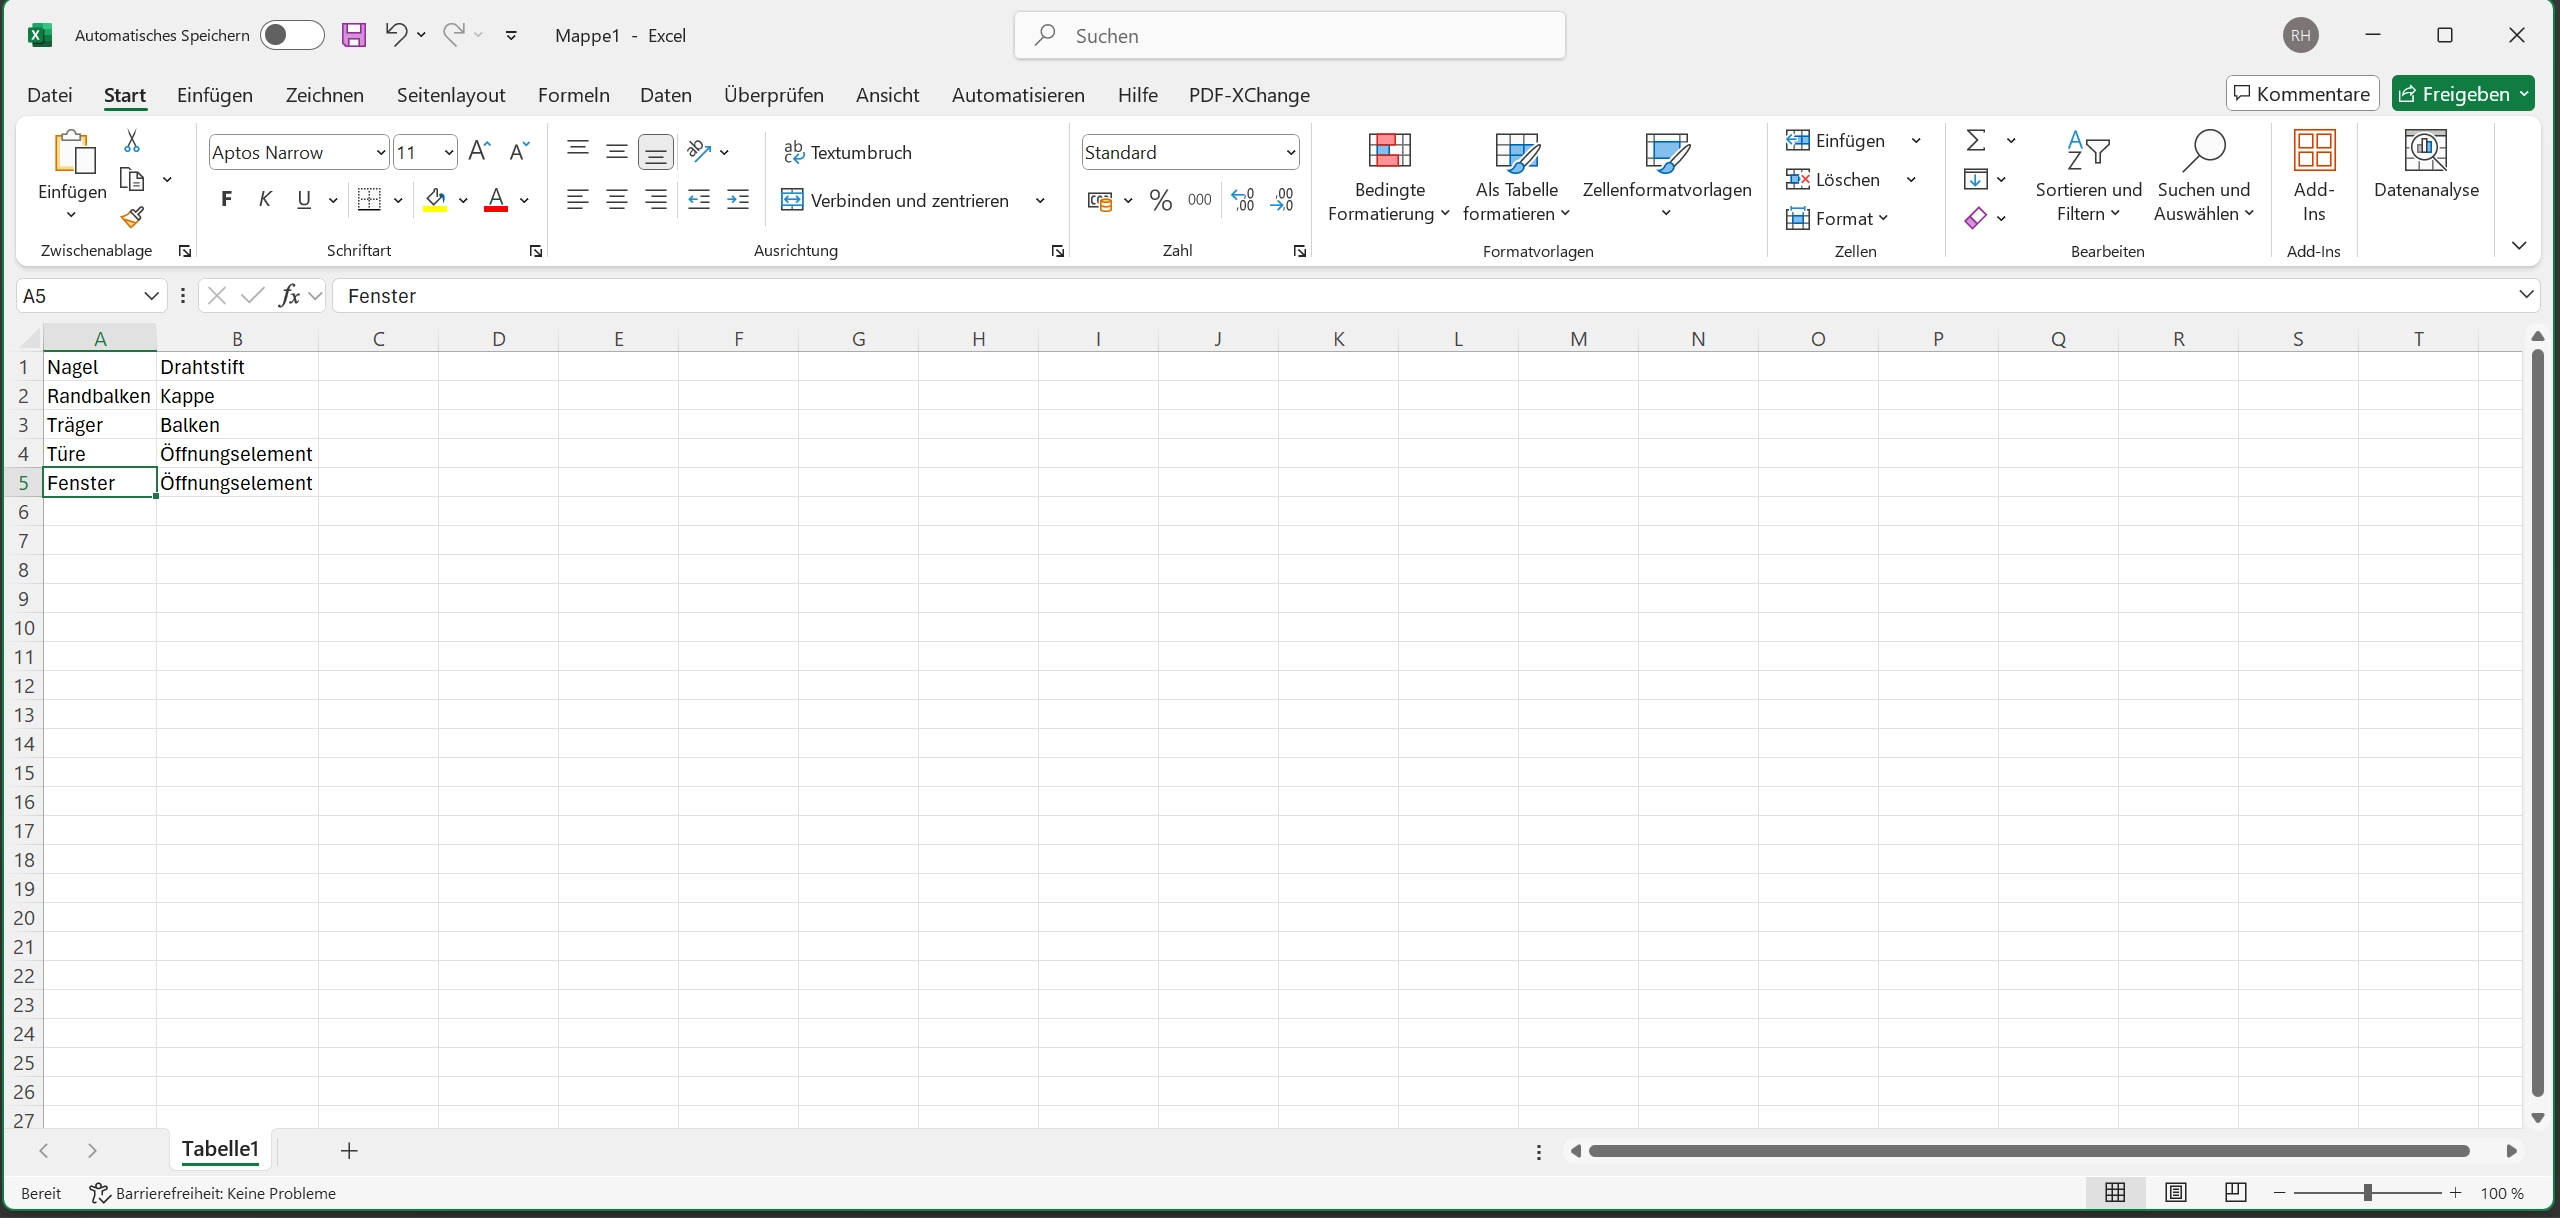Viewport: 2560px width, 1218px height.
Task: Toggle bold formatting with the F button
Action: [x=225, y=199]
